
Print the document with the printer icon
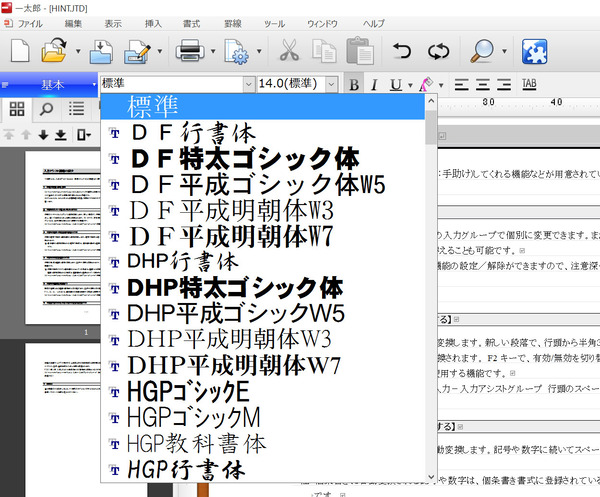pyautogui.click(x=190, y=51)
